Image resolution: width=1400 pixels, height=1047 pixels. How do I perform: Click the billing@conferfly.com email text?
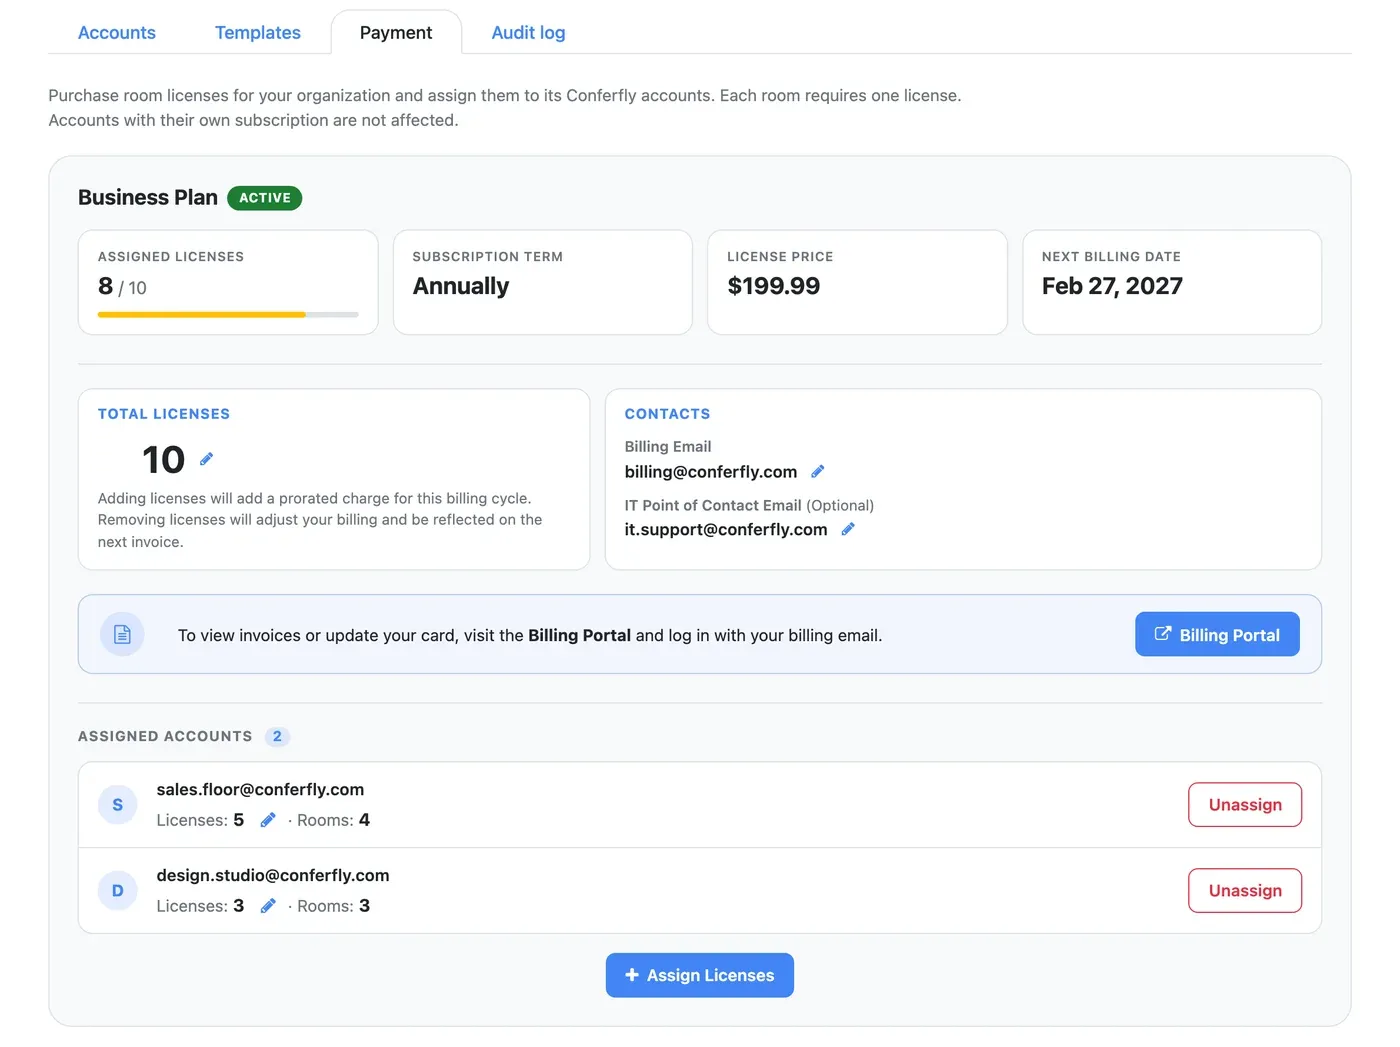711,472
